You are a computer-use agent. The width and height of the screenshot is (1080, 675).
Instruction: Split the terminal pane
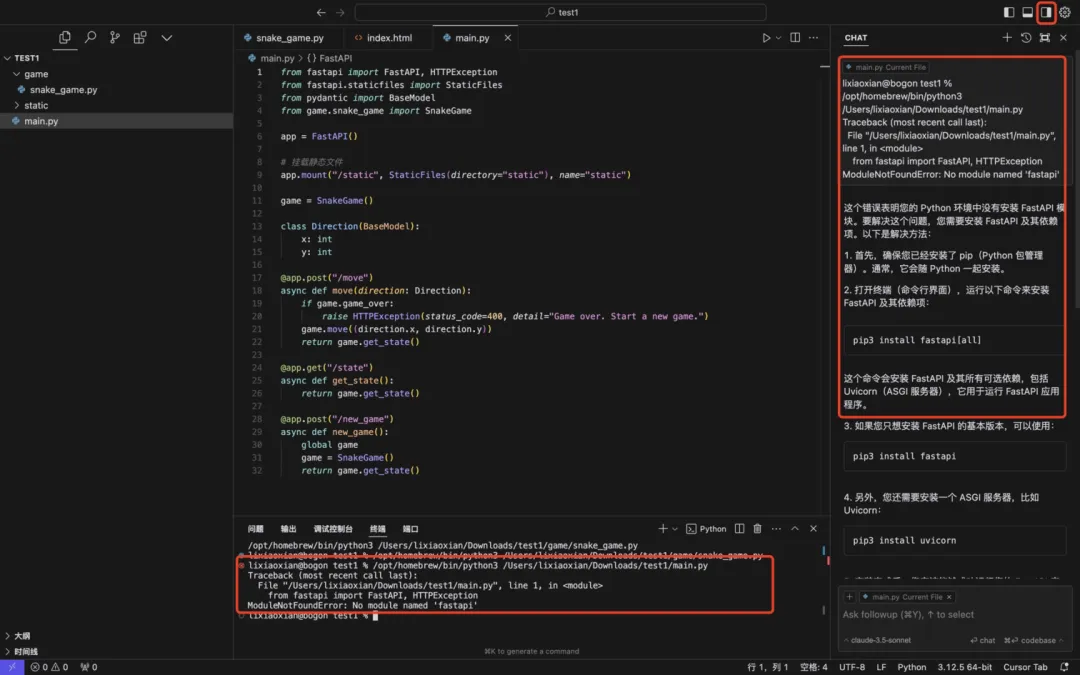[739, 529]
